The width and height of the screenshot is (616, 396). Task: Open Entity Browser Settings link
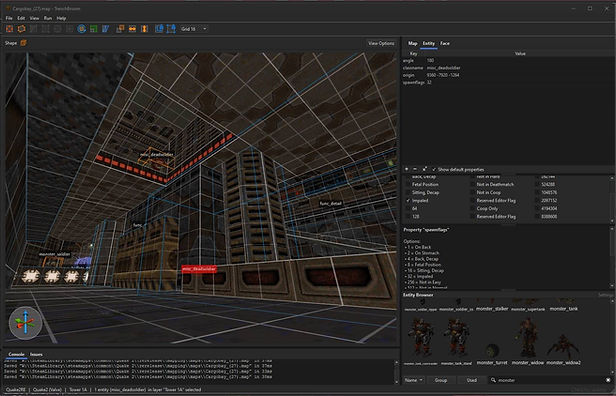click(x=605, y=295)
